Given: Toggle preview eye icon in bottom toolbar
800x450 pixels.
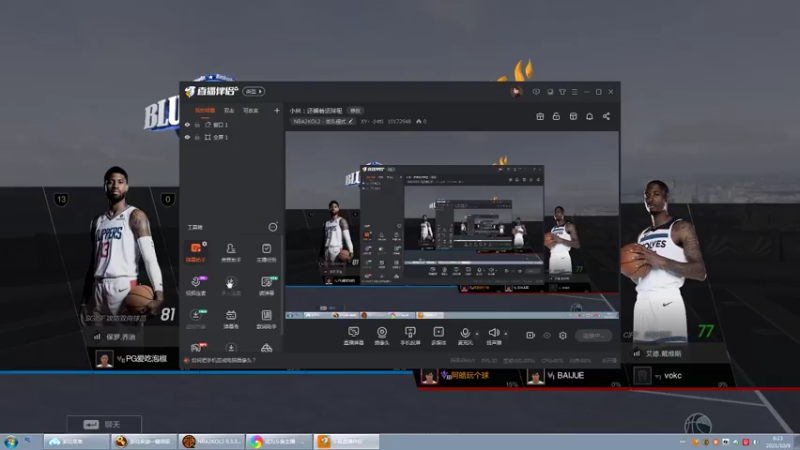Looking at the screenshot, I should 547,335.
